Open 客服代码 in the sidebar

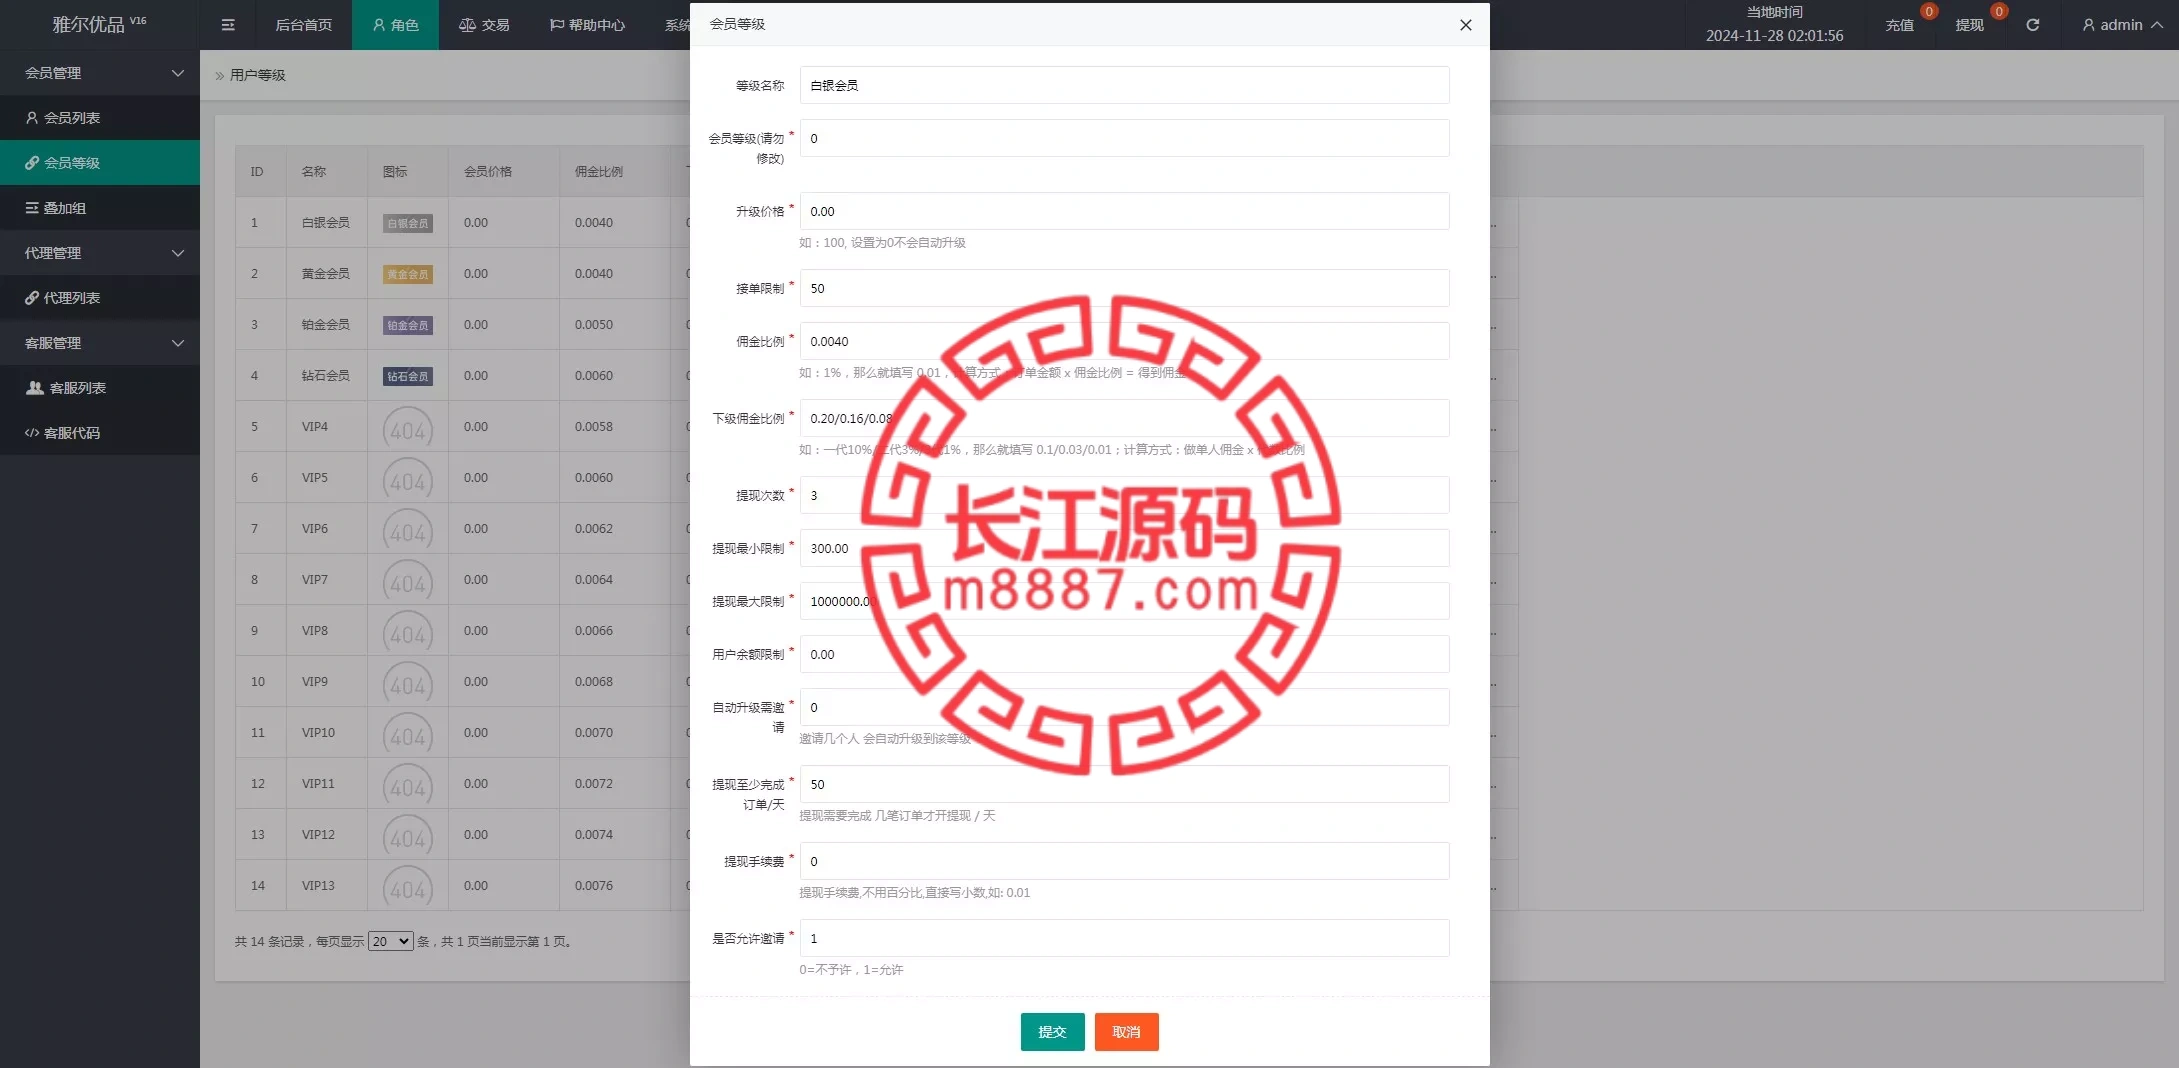click(100, 433)
